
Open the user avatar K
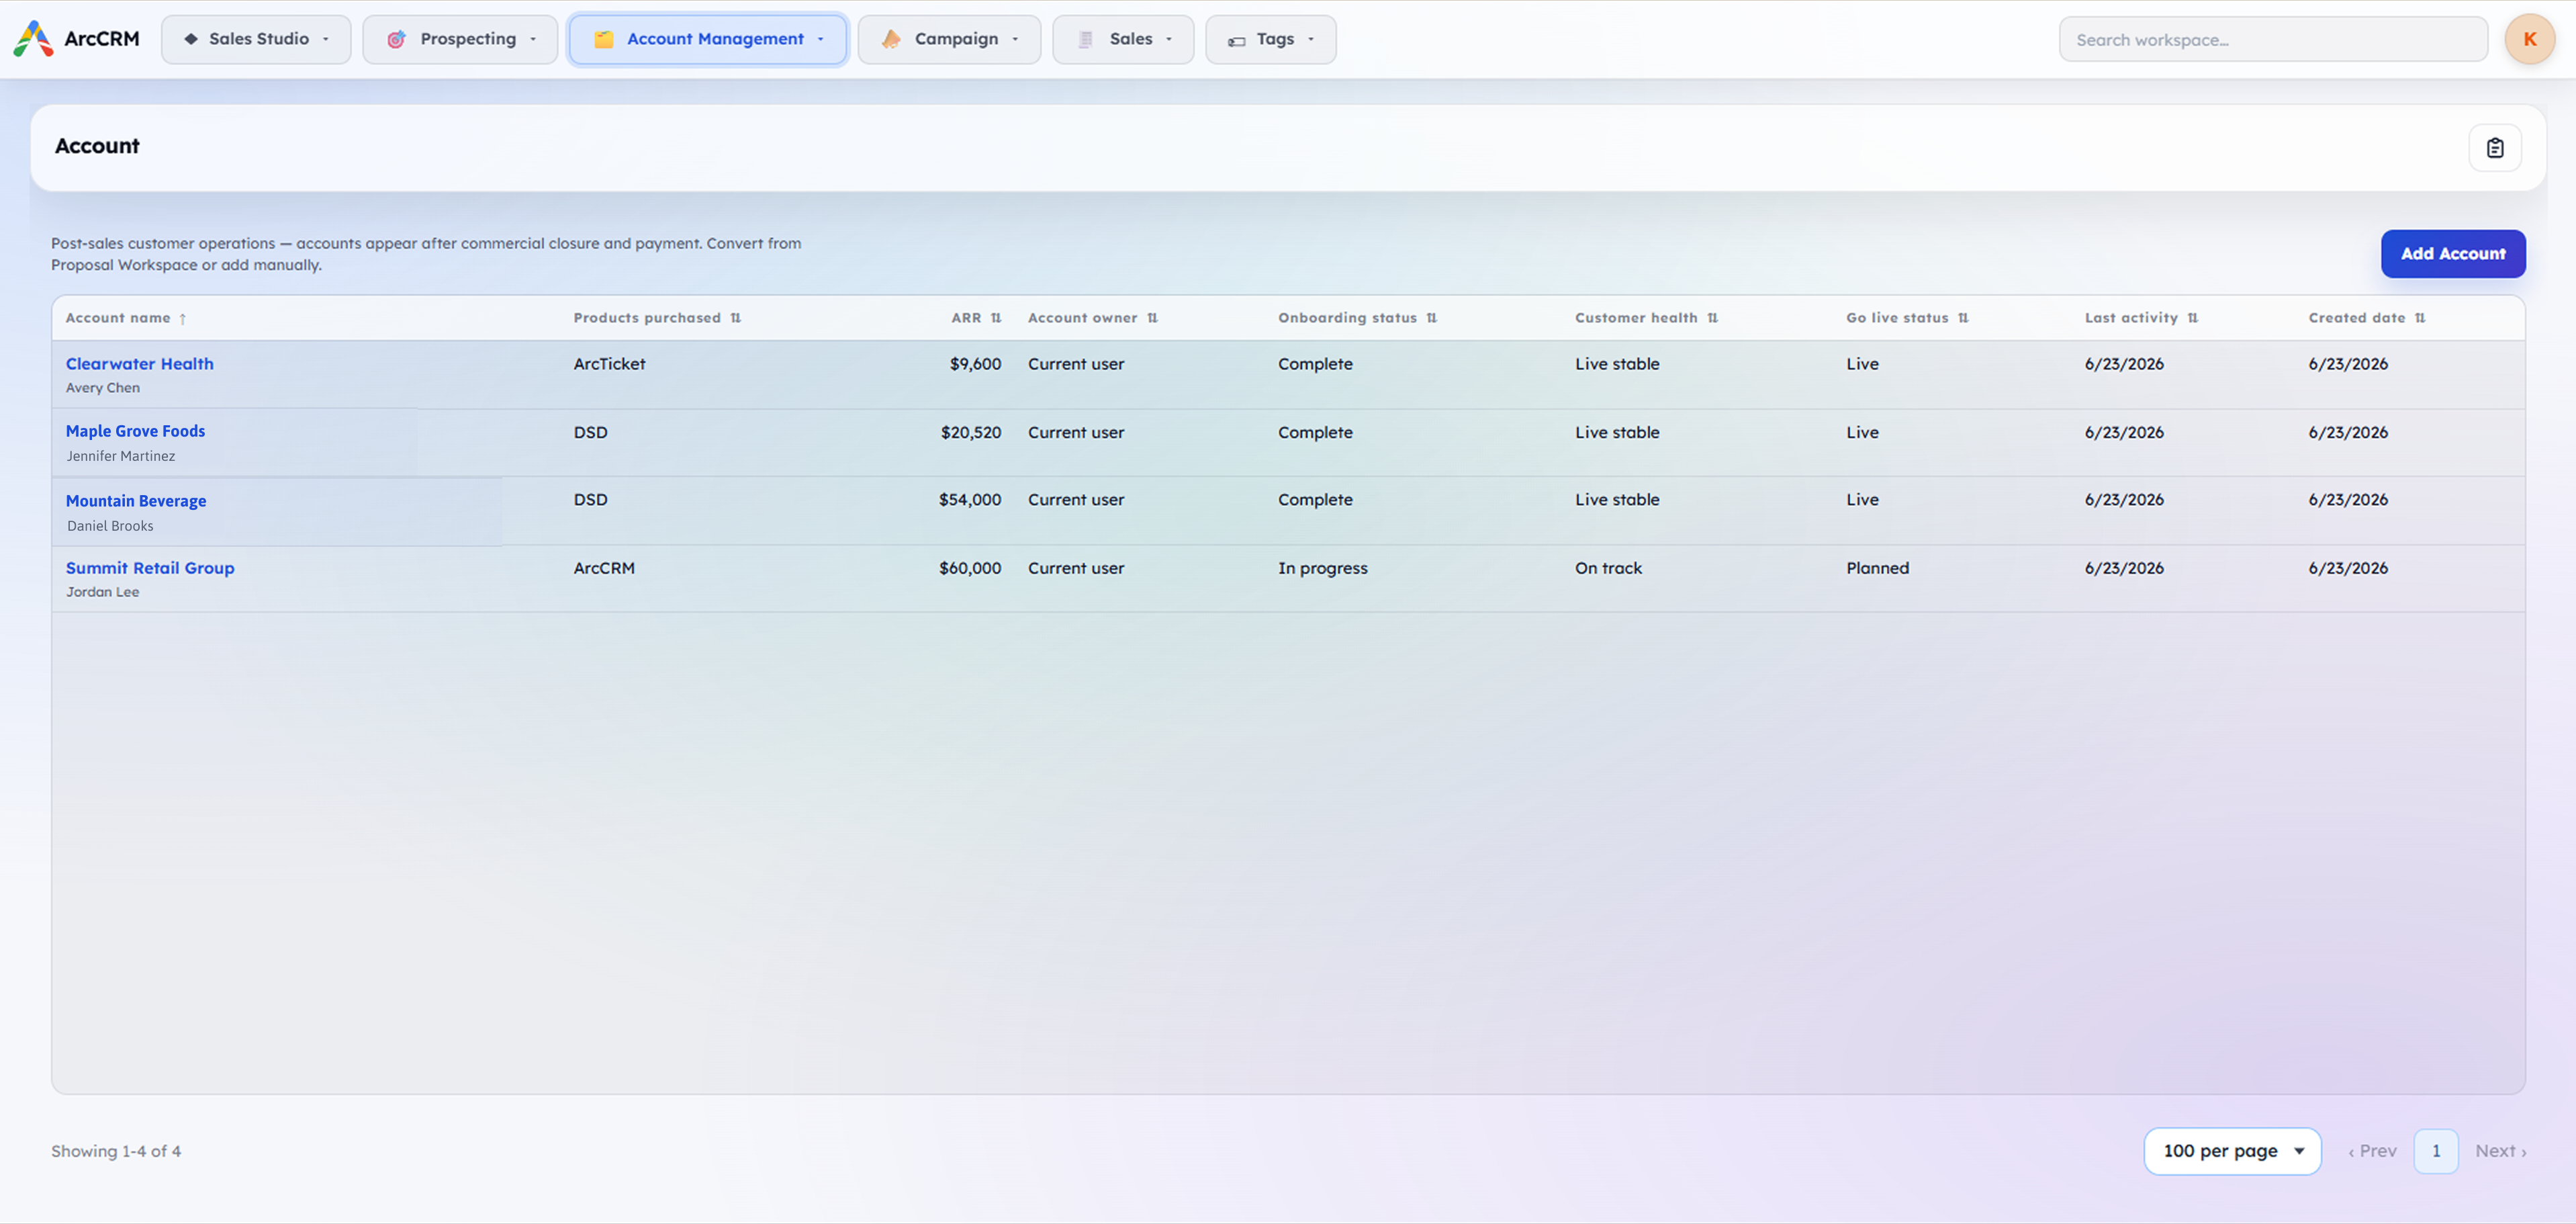(2529, 39)
